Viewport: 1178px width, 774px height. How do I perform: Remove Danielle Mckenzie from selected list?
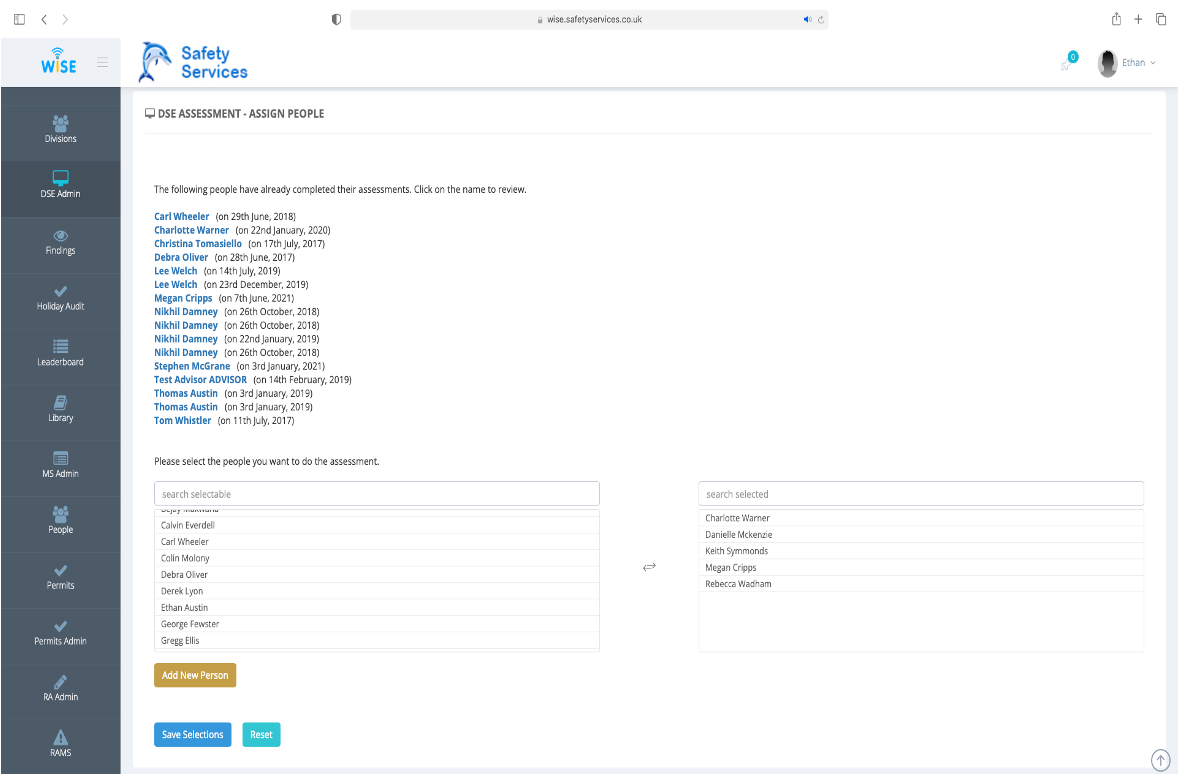pyautogui.click(x=921, y=534)
